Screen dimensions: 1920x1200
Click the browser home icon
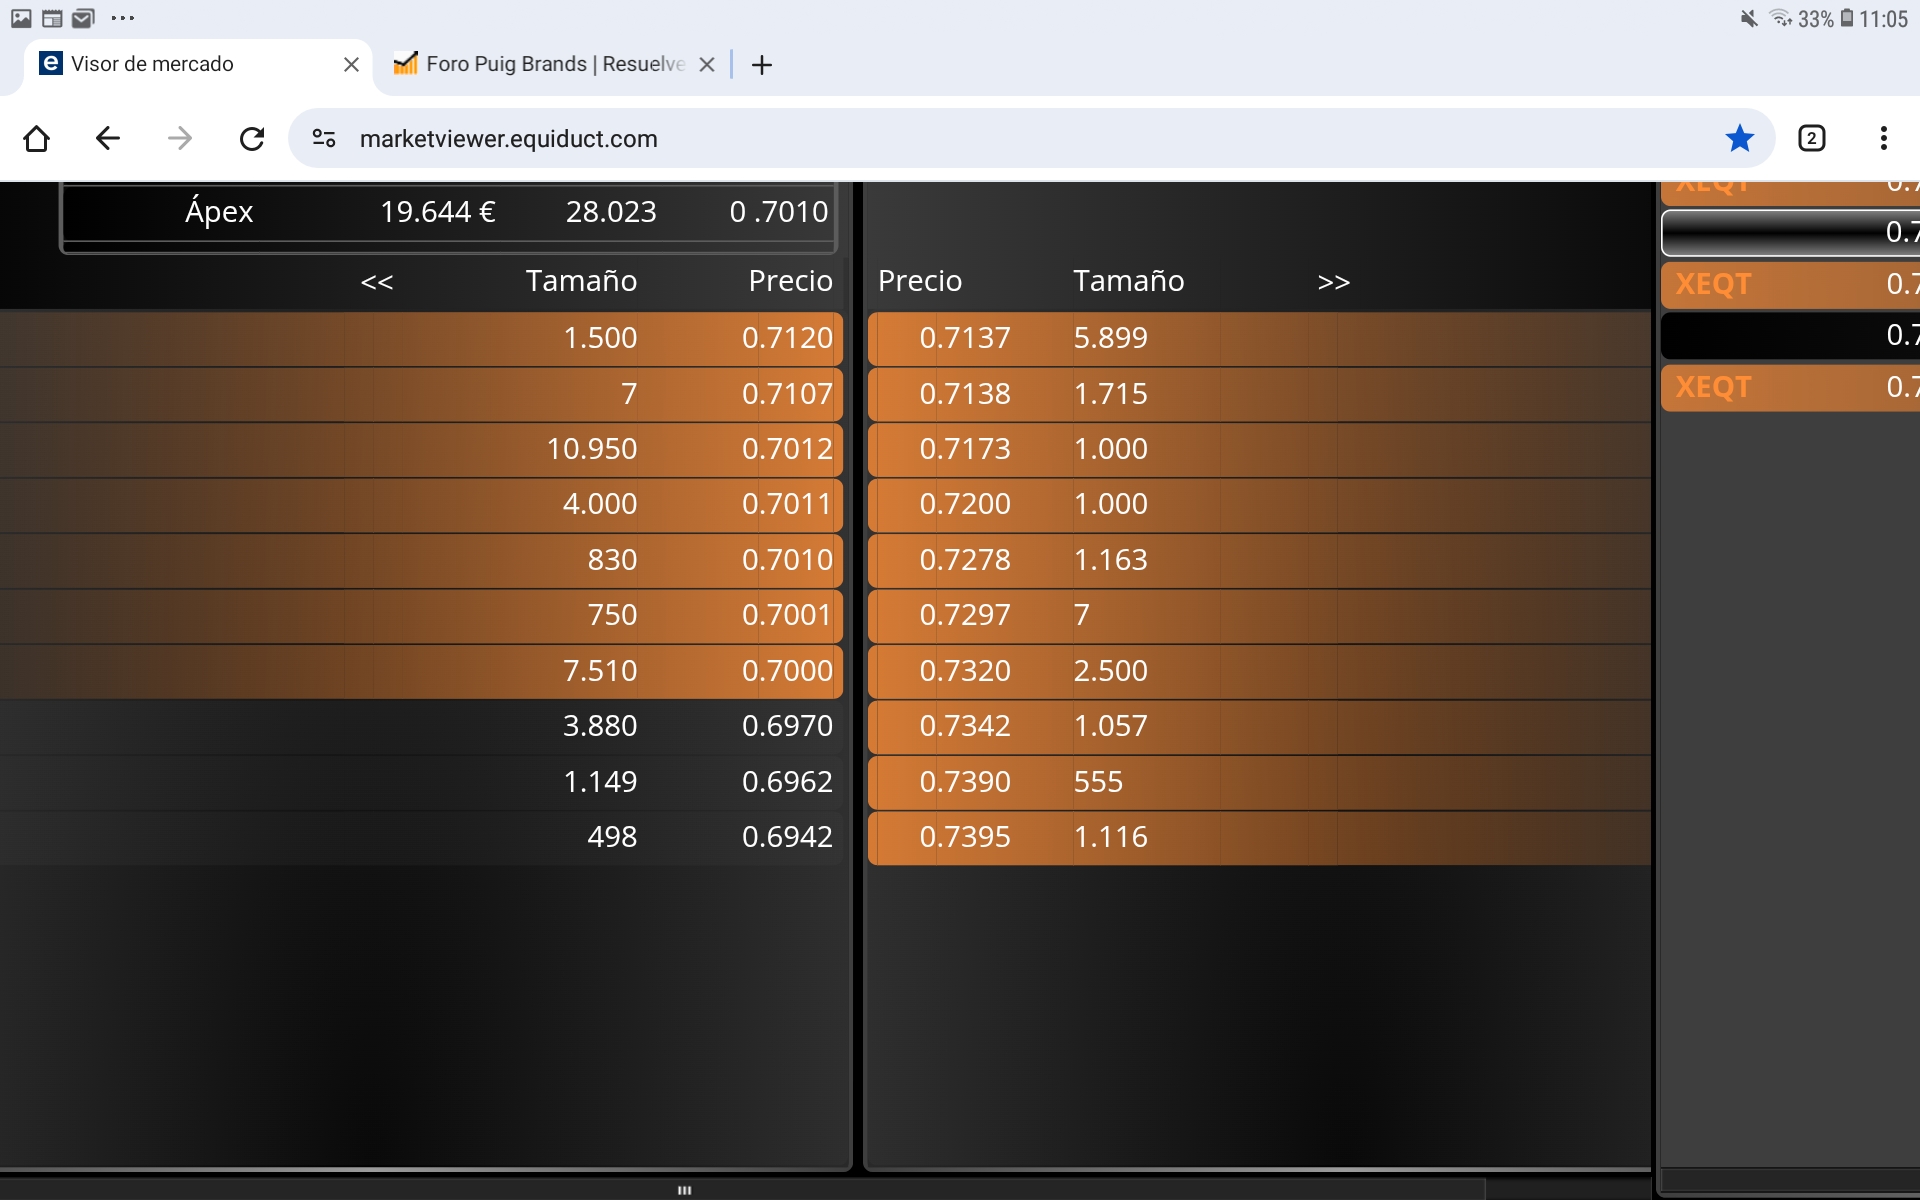[37, 138]
